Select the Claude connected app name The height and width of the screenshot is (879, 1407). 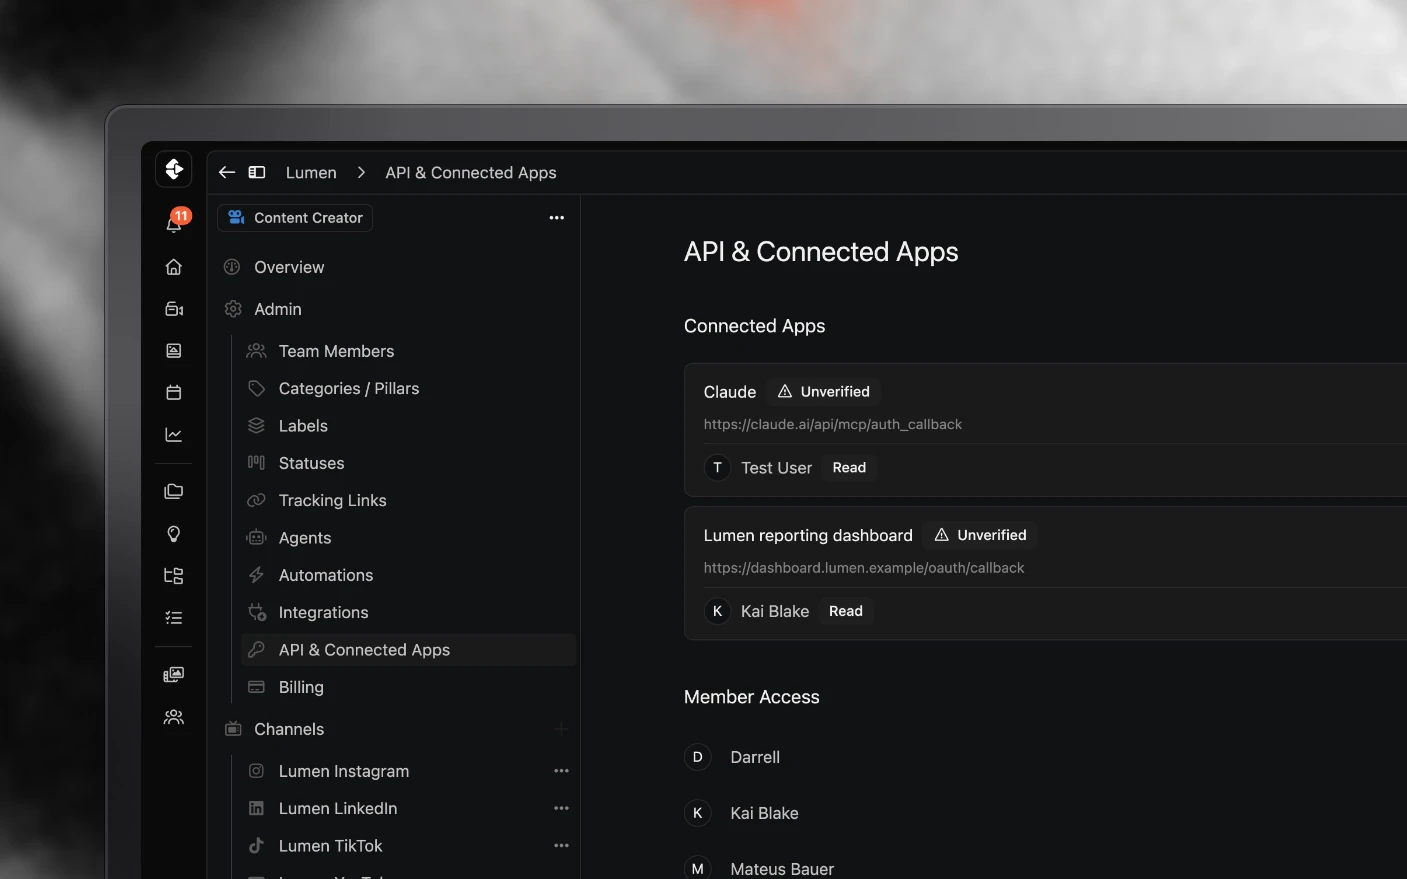[730, 392]
